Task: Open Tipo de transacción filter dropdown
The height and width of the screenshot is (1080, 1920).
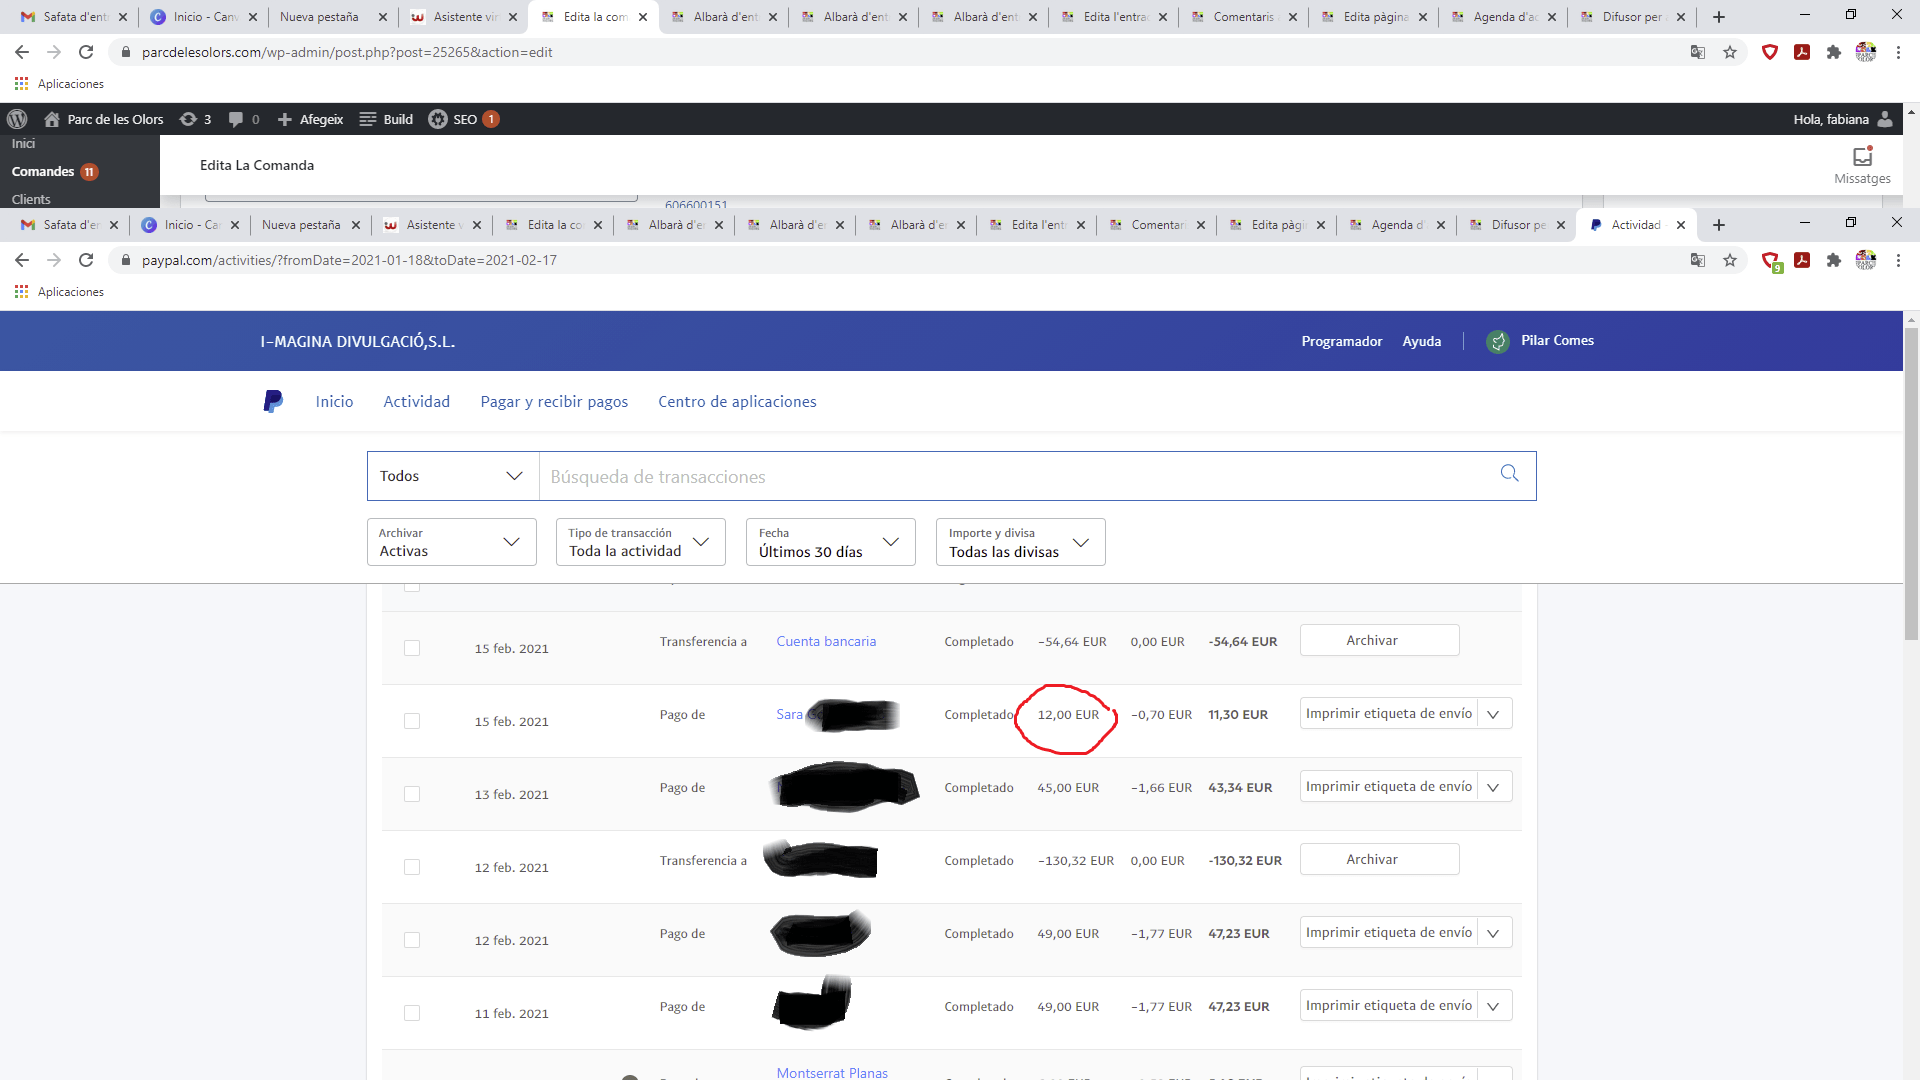Action: 641,542
